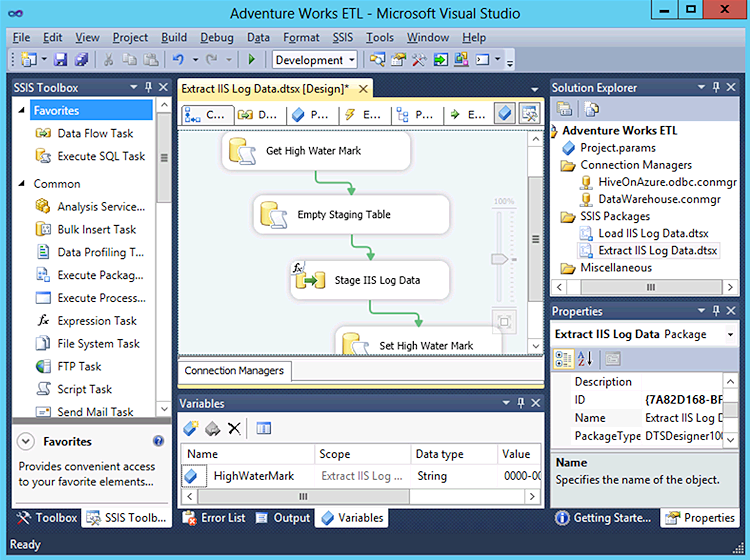Screen dimensions: 750x560
Task: Click the Delete Variable X icon
Action: pyautogui.click(x=234, y=428)
